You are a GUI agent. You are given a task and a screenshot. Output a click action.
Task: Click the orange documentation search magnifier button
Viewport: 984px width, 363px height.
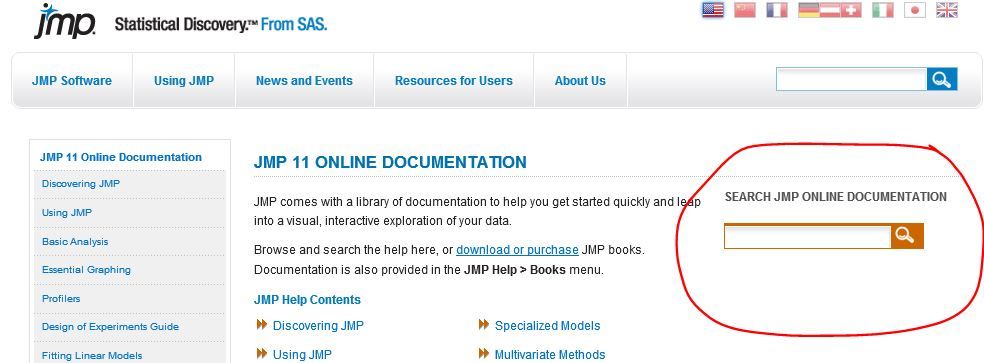[907, 236]
